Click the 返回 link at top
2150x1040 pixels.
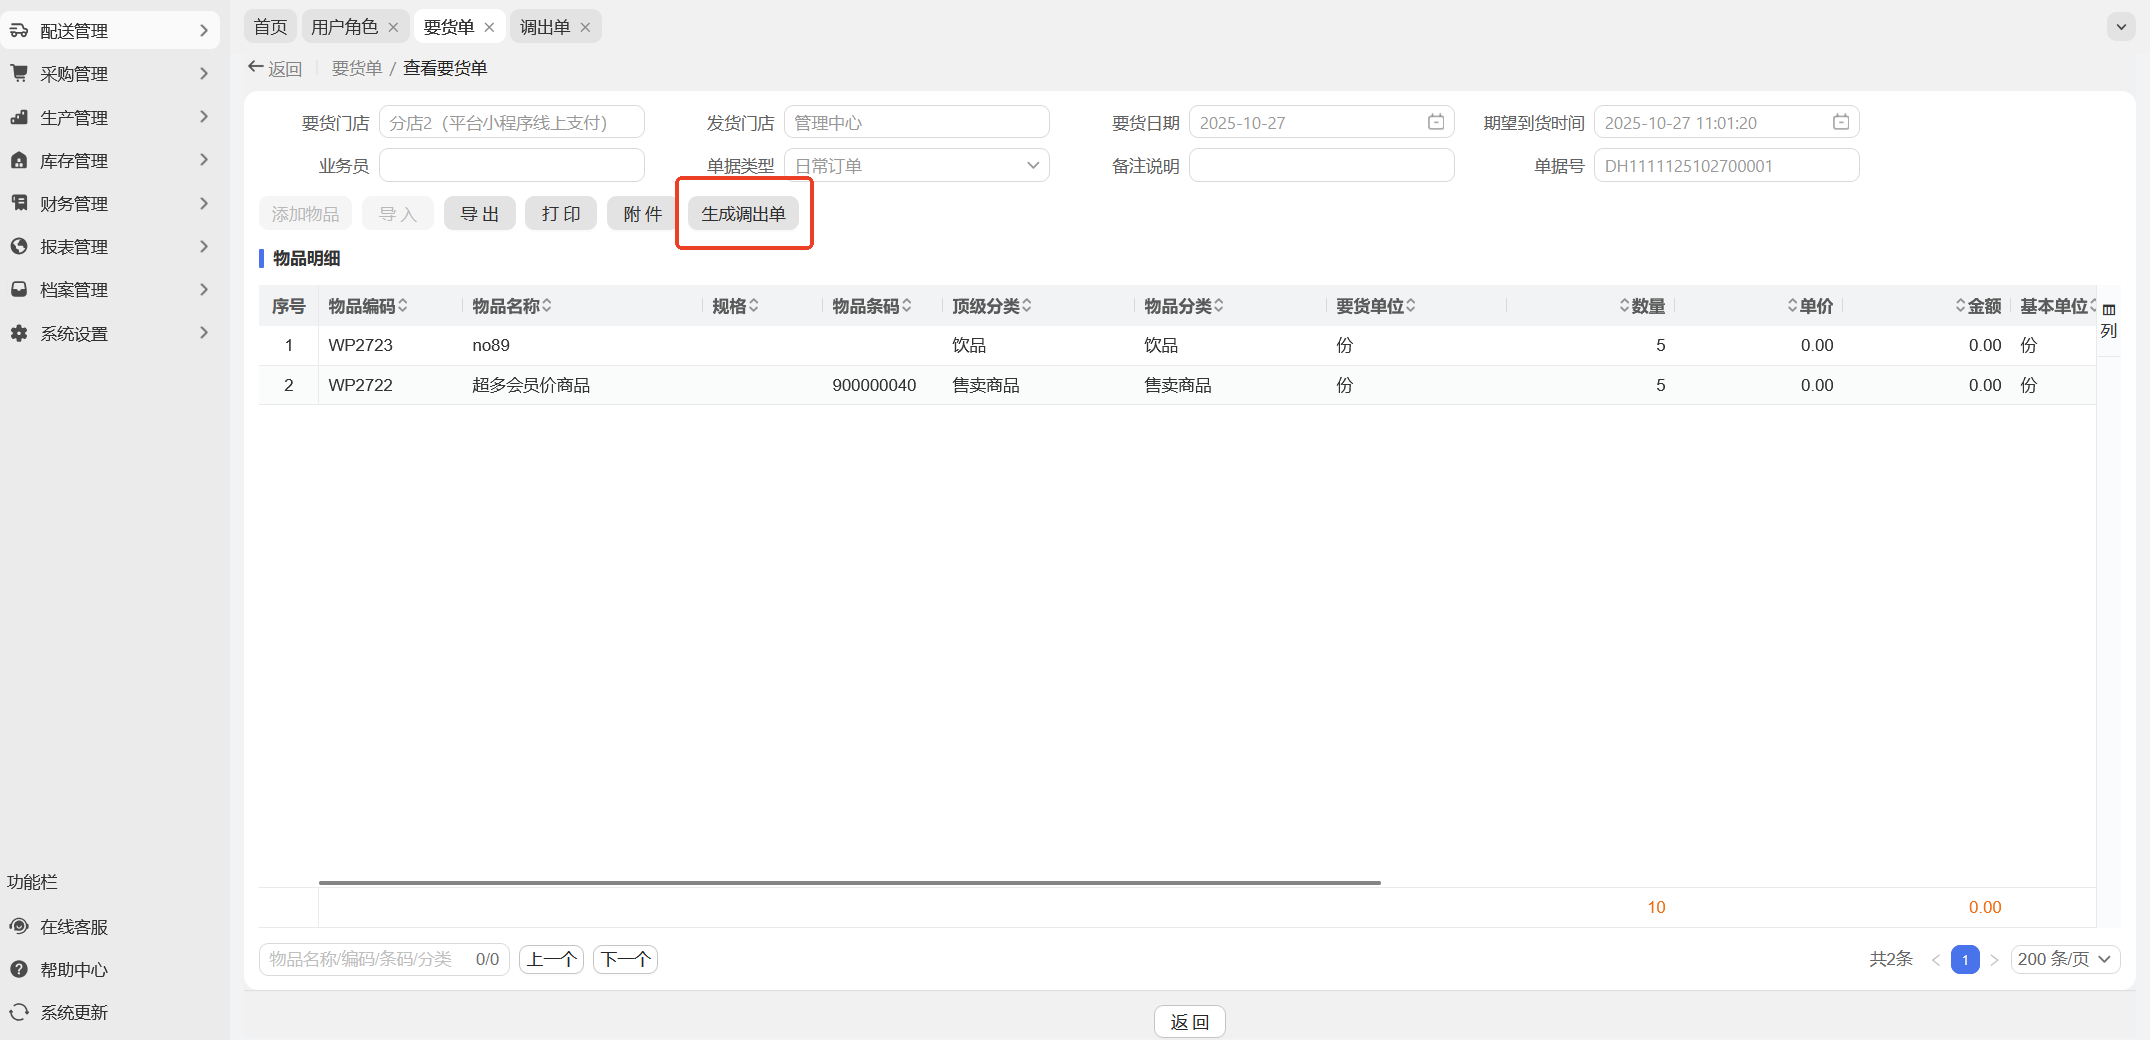point(275,68)
